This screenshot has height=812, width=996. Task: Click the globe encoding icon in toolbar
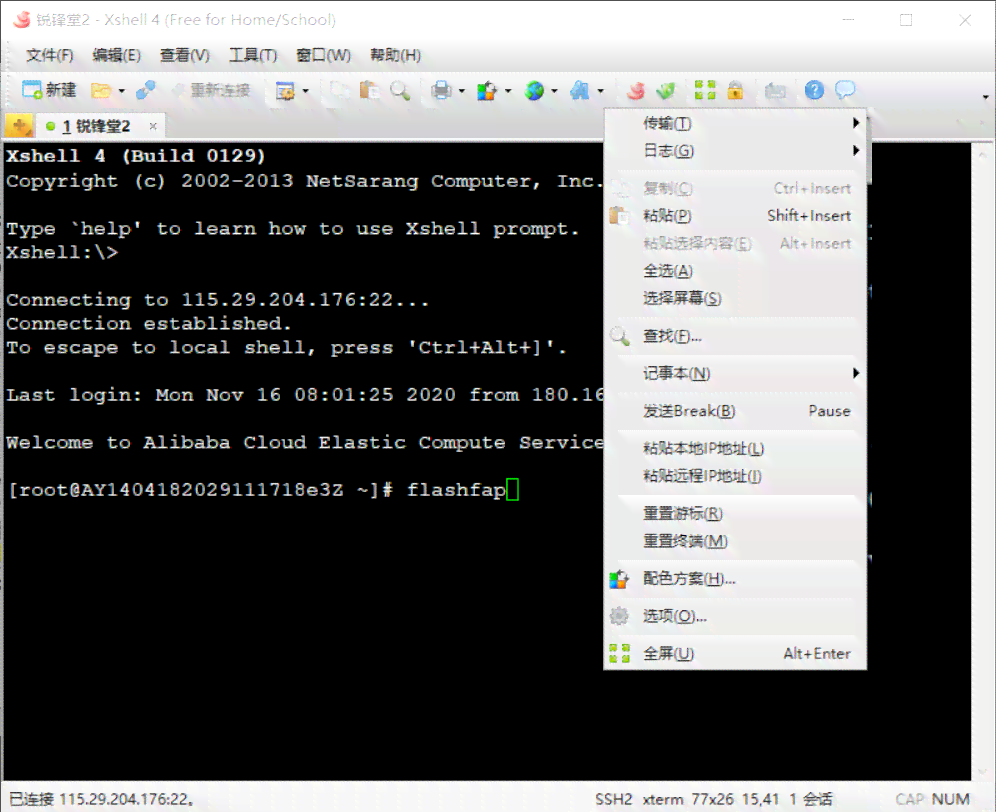click(534, 91)
